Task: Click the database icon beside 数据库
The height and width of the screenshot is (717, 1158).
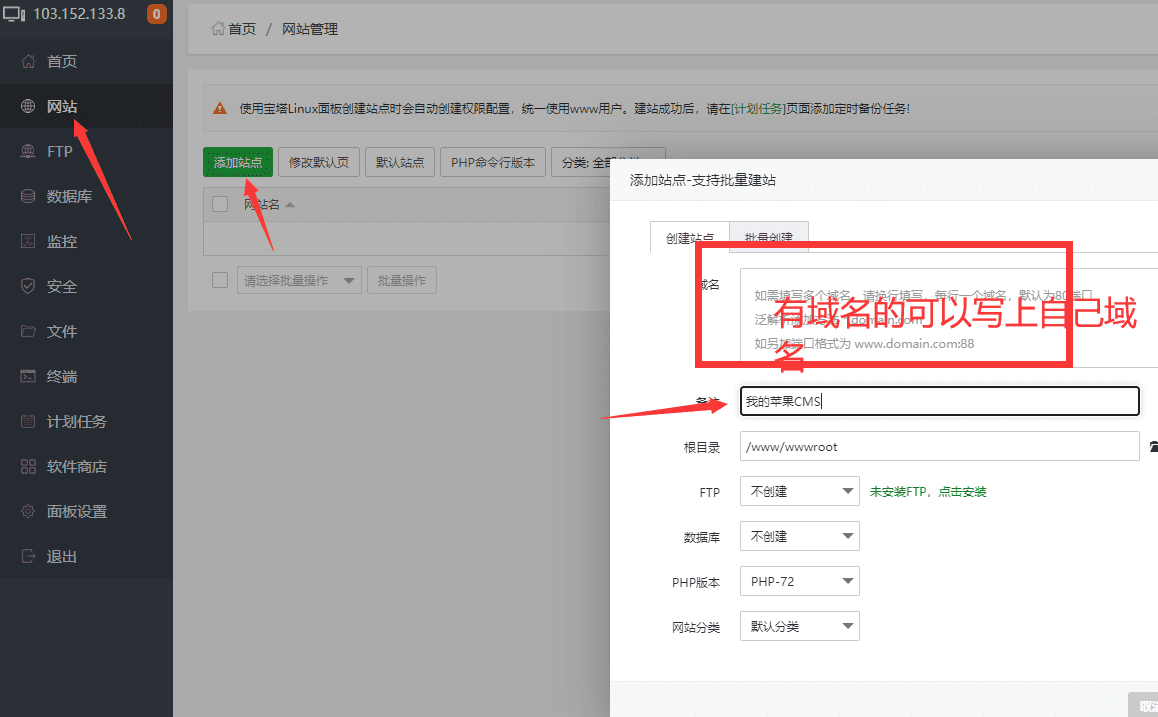Action: point(28,196)
